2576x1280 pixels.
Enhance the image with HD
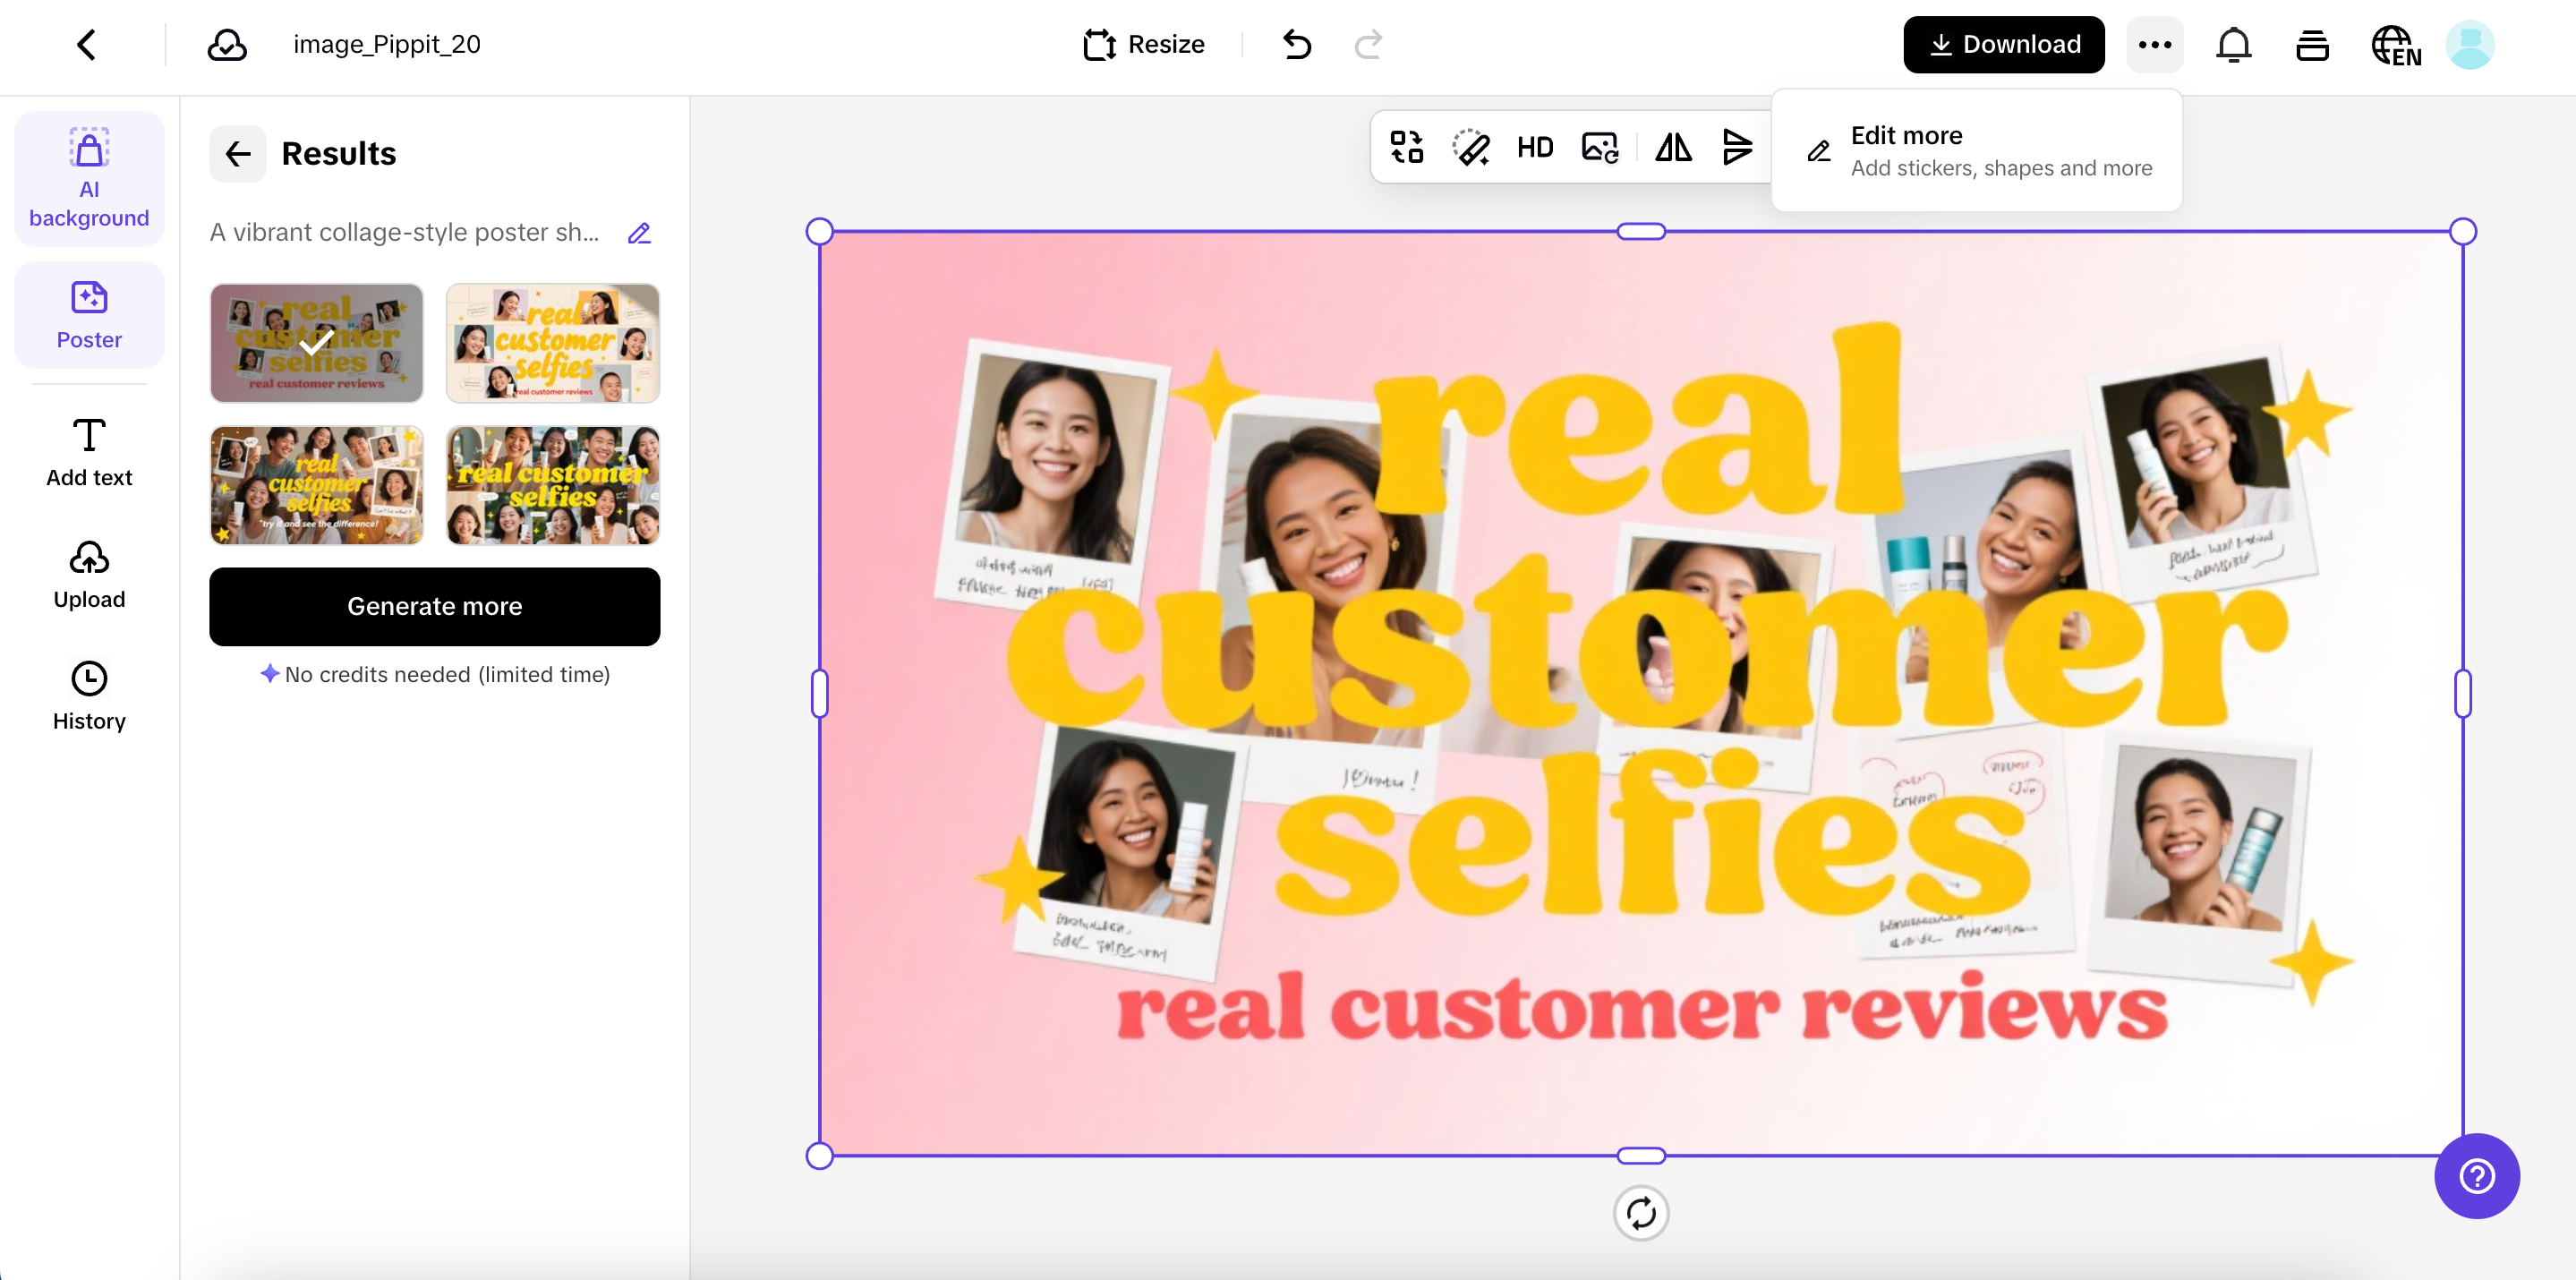tap(1536, 147)
